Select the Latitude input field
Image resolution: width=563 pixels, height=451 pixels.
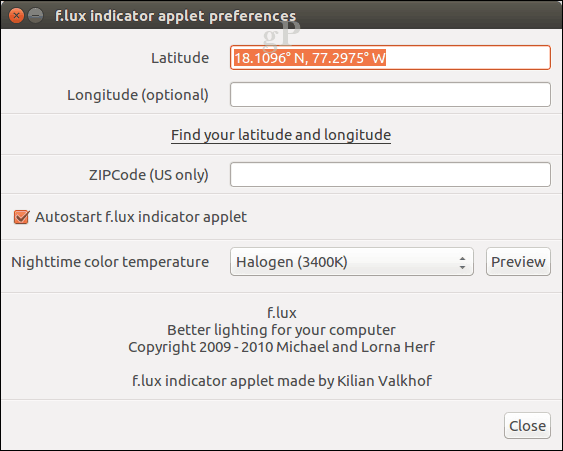390,57
